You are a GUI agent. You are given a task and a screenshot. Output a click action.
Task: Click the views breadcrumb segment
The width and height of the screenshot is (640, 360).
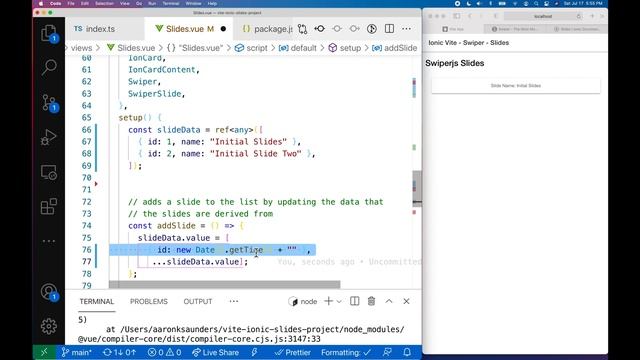[81, 48]
